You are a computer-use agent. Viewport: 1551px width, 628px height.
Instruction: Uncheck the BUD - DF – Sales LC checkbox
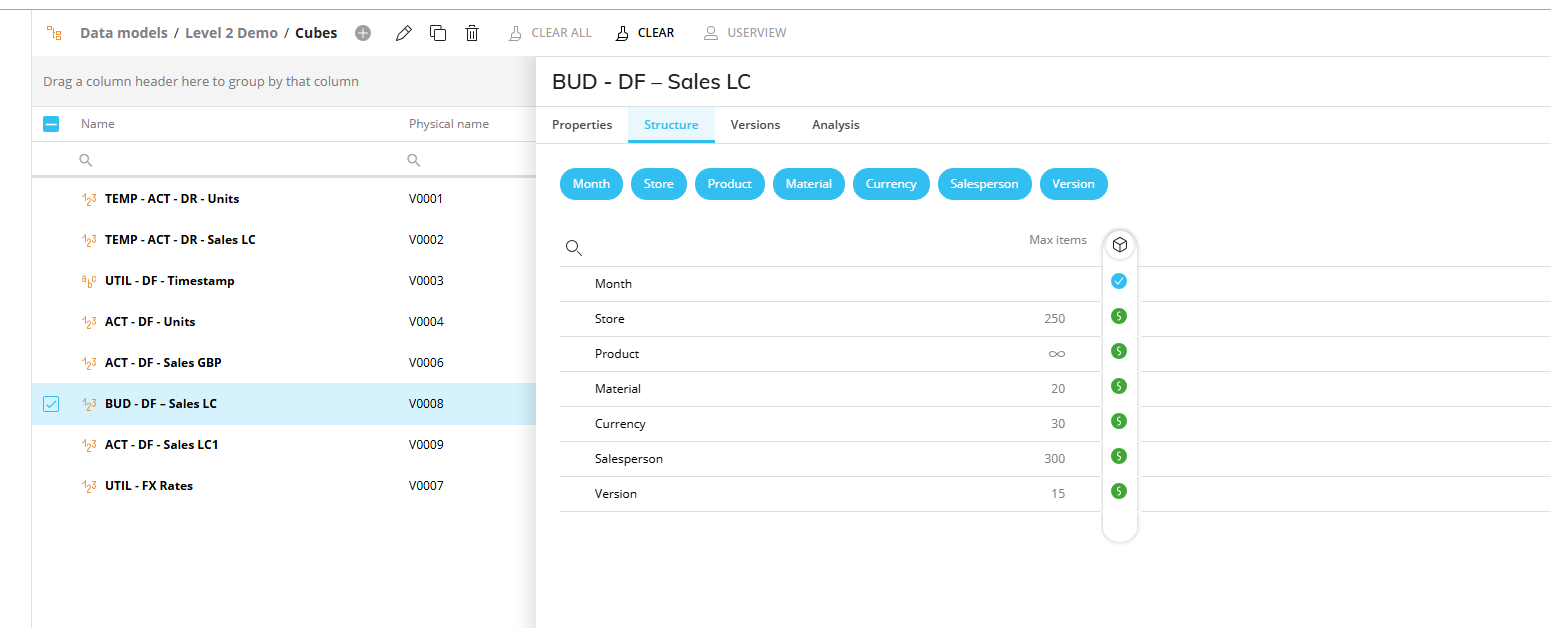[x=51, y=404]
